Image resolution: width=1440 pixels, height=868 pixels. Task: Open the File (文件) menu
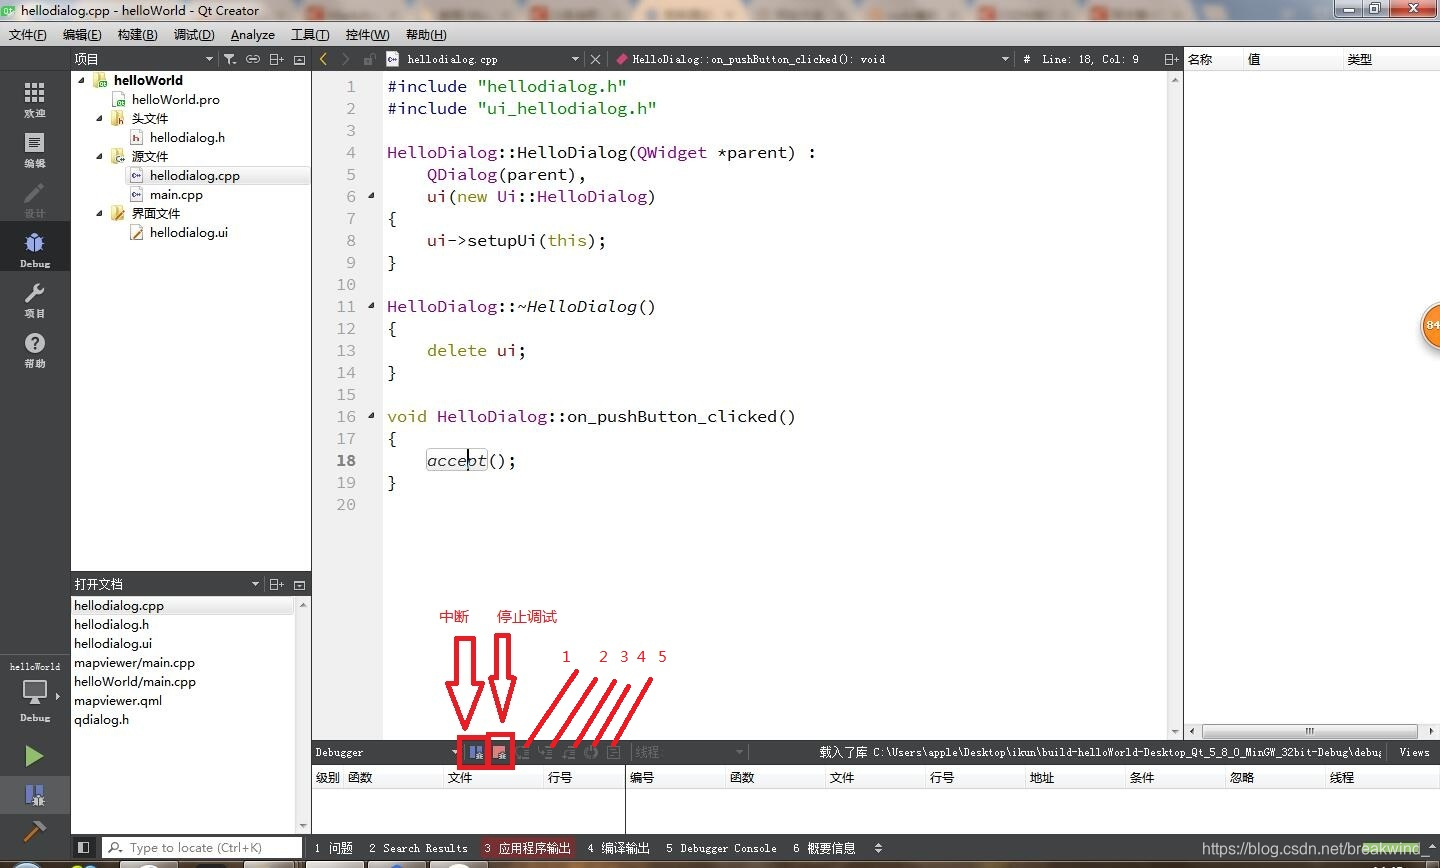[x=28, y=34]
